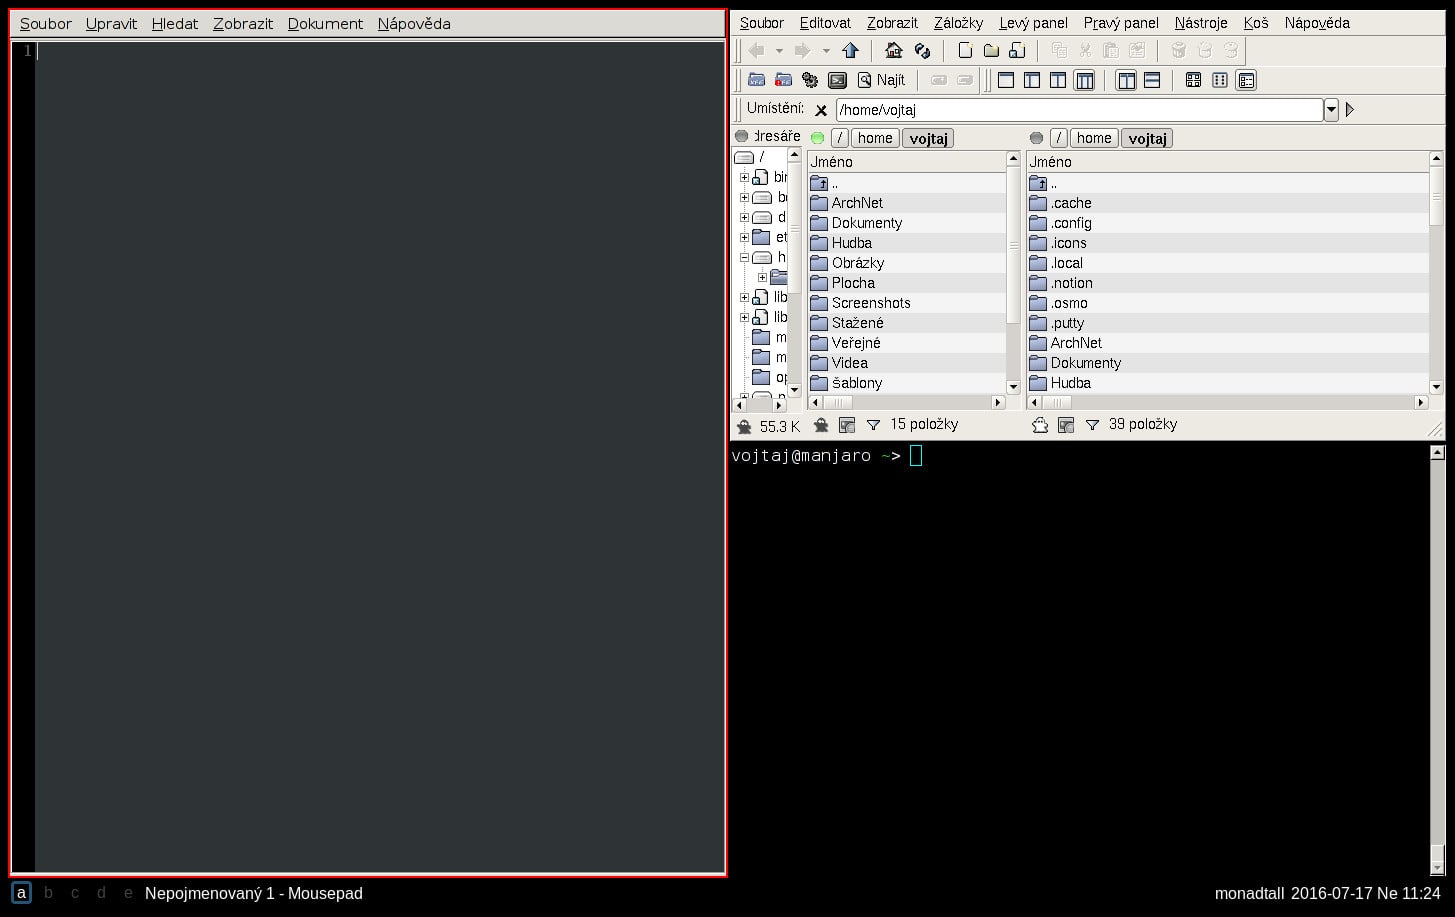This screenshot has height=917, width=1455.
Task: Open the back history dropdown arrow
Action: pyautogui.click(x=779, y=51)
